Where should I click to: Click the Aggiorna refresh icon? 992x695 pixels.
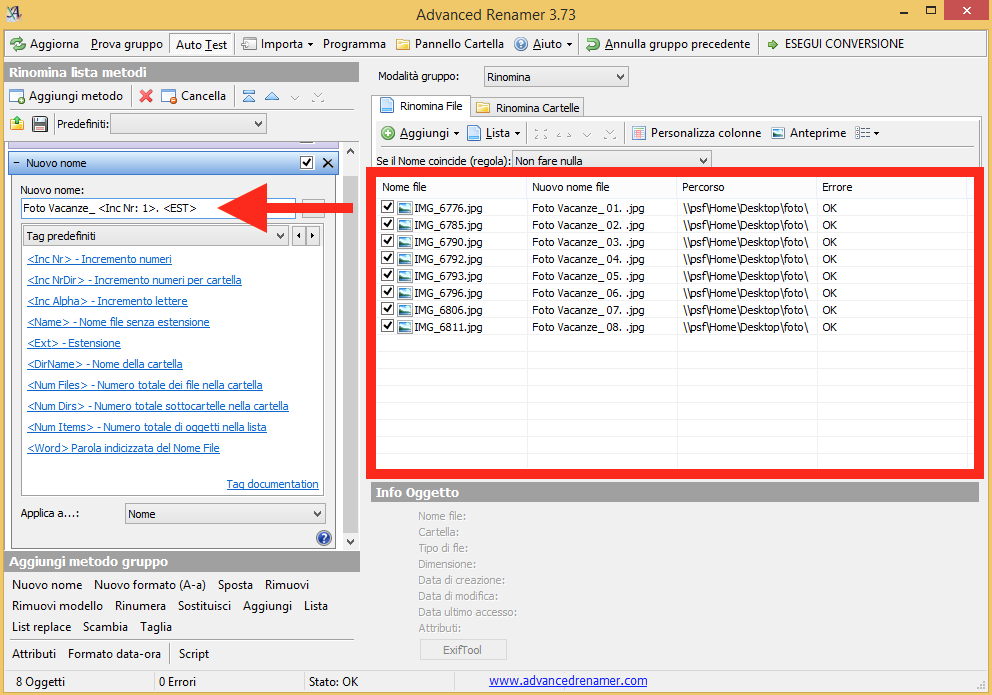click(18, 44)
